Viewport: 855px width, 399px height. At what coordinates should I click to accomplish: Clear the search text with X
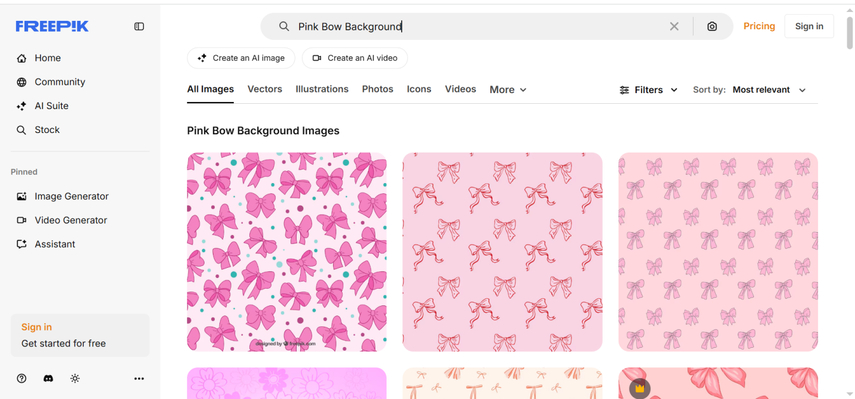tap(674, 26)
